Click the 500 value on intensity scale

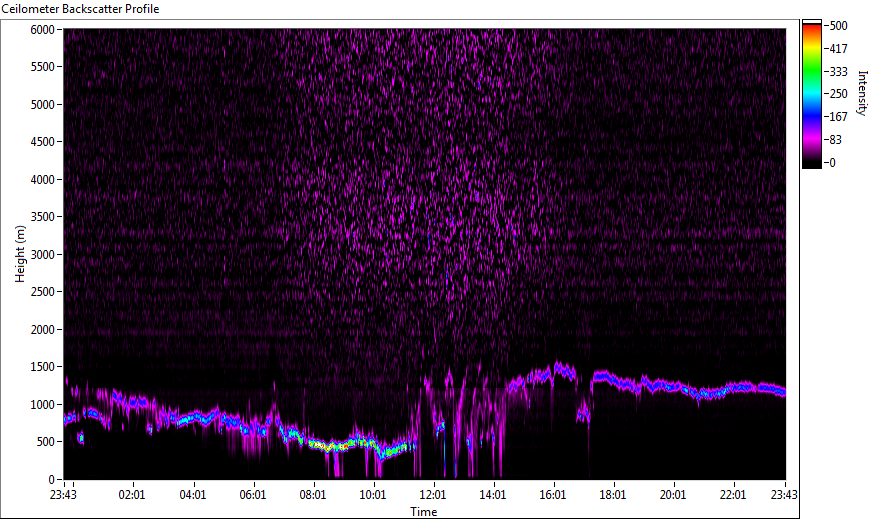(x=838, y=26)
